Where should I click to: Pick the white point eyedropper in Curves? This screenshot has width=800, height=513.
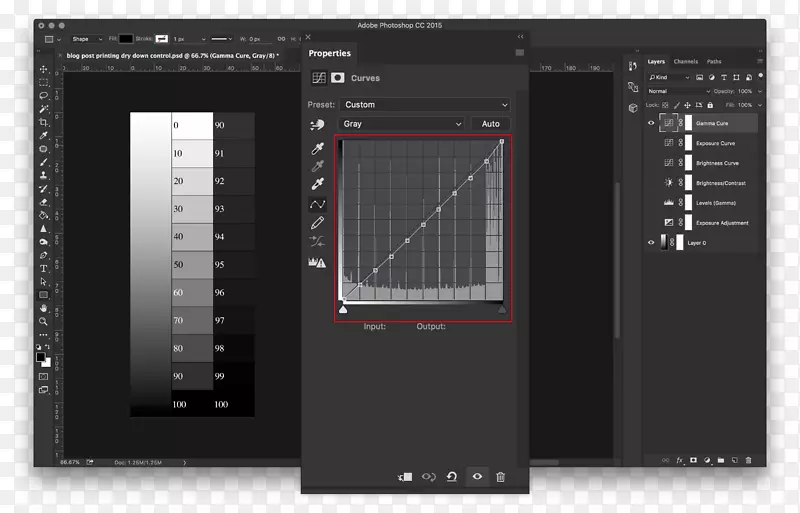tap(317, 184)
